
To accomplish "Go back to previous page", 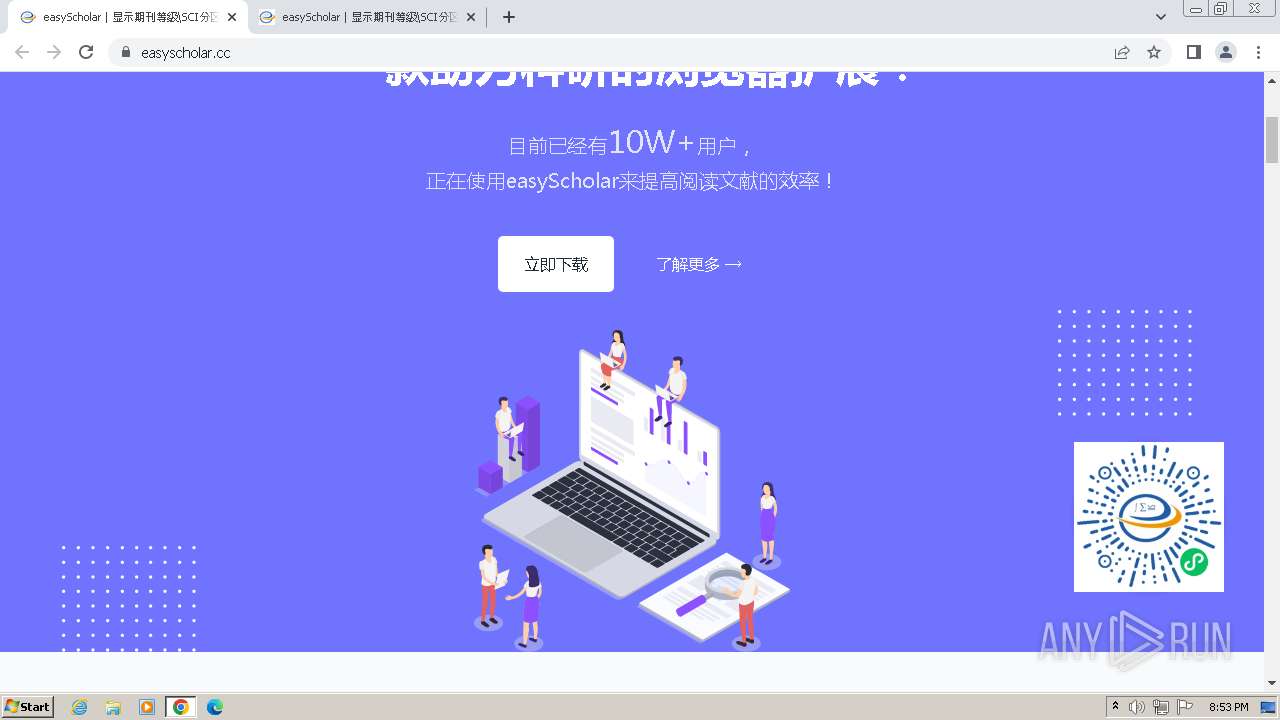I will coord(22,52).
